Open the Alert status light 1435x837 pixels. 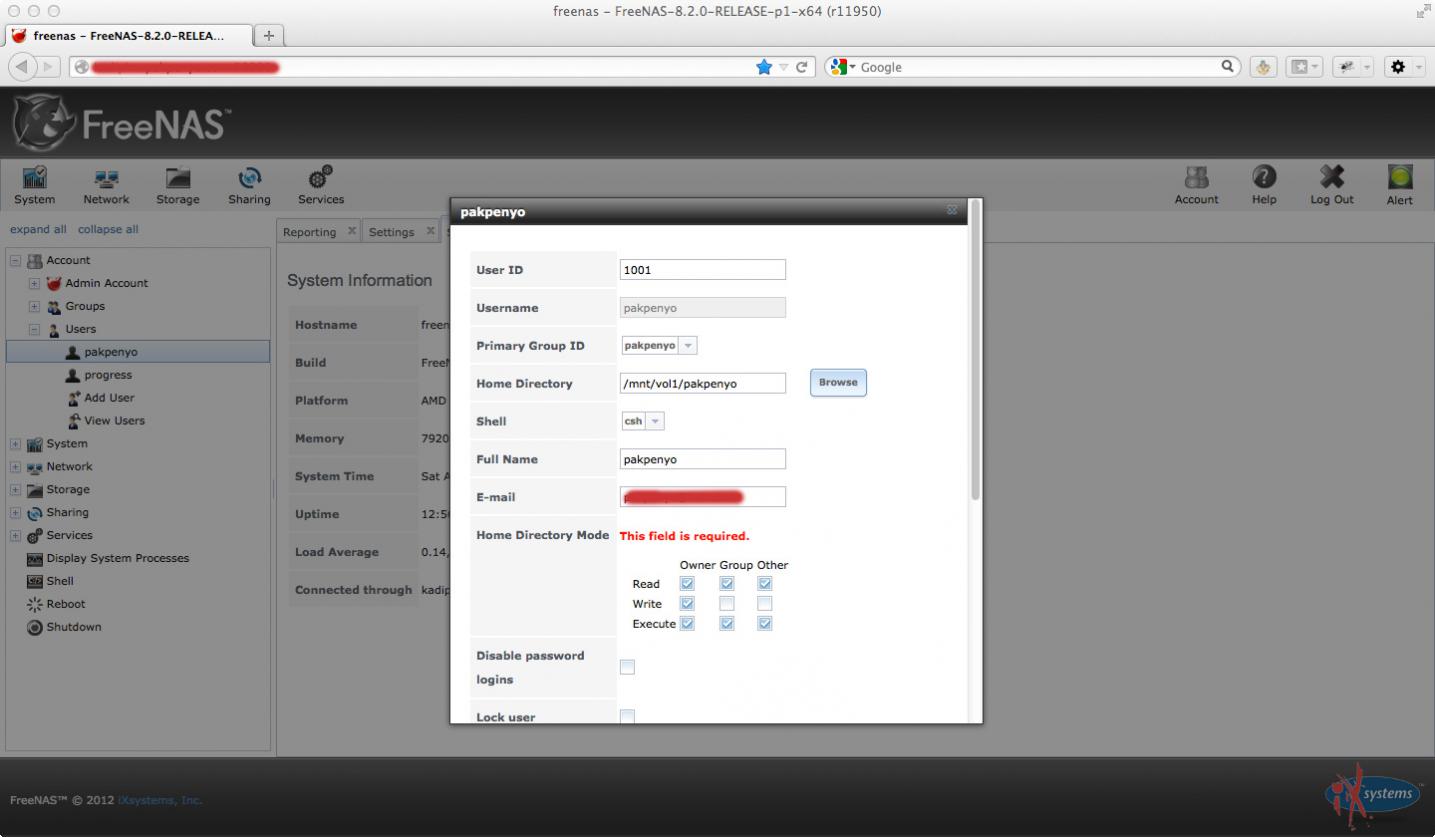(x=1400, y=185)
